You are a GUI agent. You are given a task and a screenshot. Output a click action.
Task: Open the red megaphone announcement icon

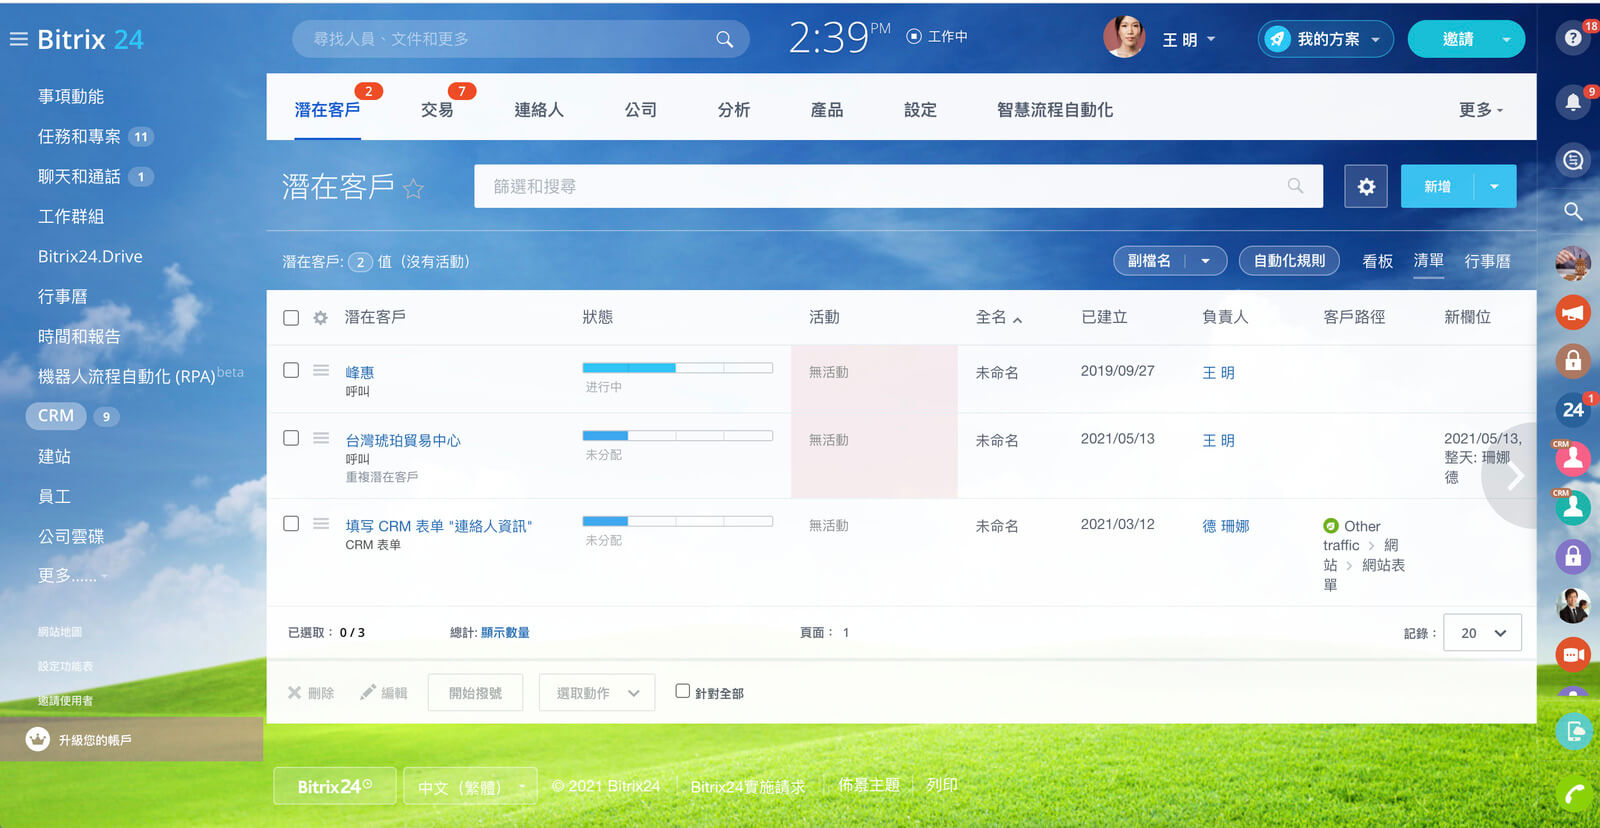tap(1573, 313)
